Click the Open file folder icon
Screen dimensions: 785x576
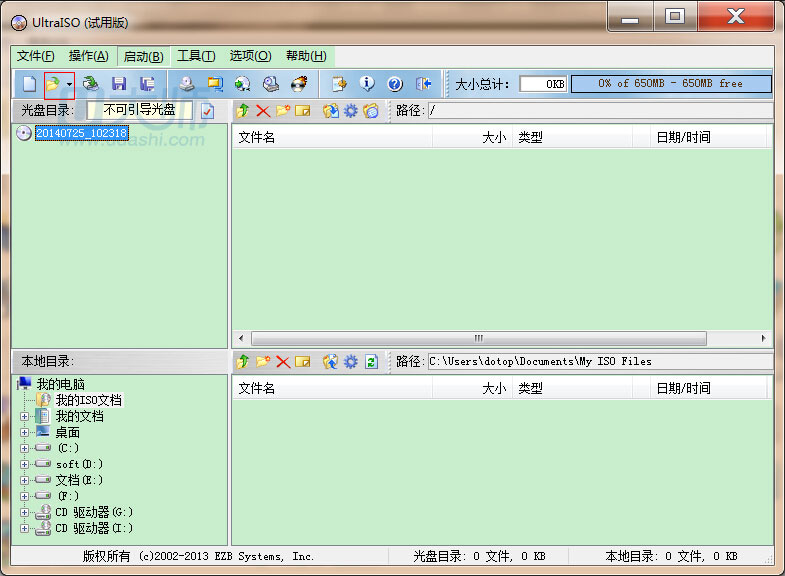(x=53, y=84)
